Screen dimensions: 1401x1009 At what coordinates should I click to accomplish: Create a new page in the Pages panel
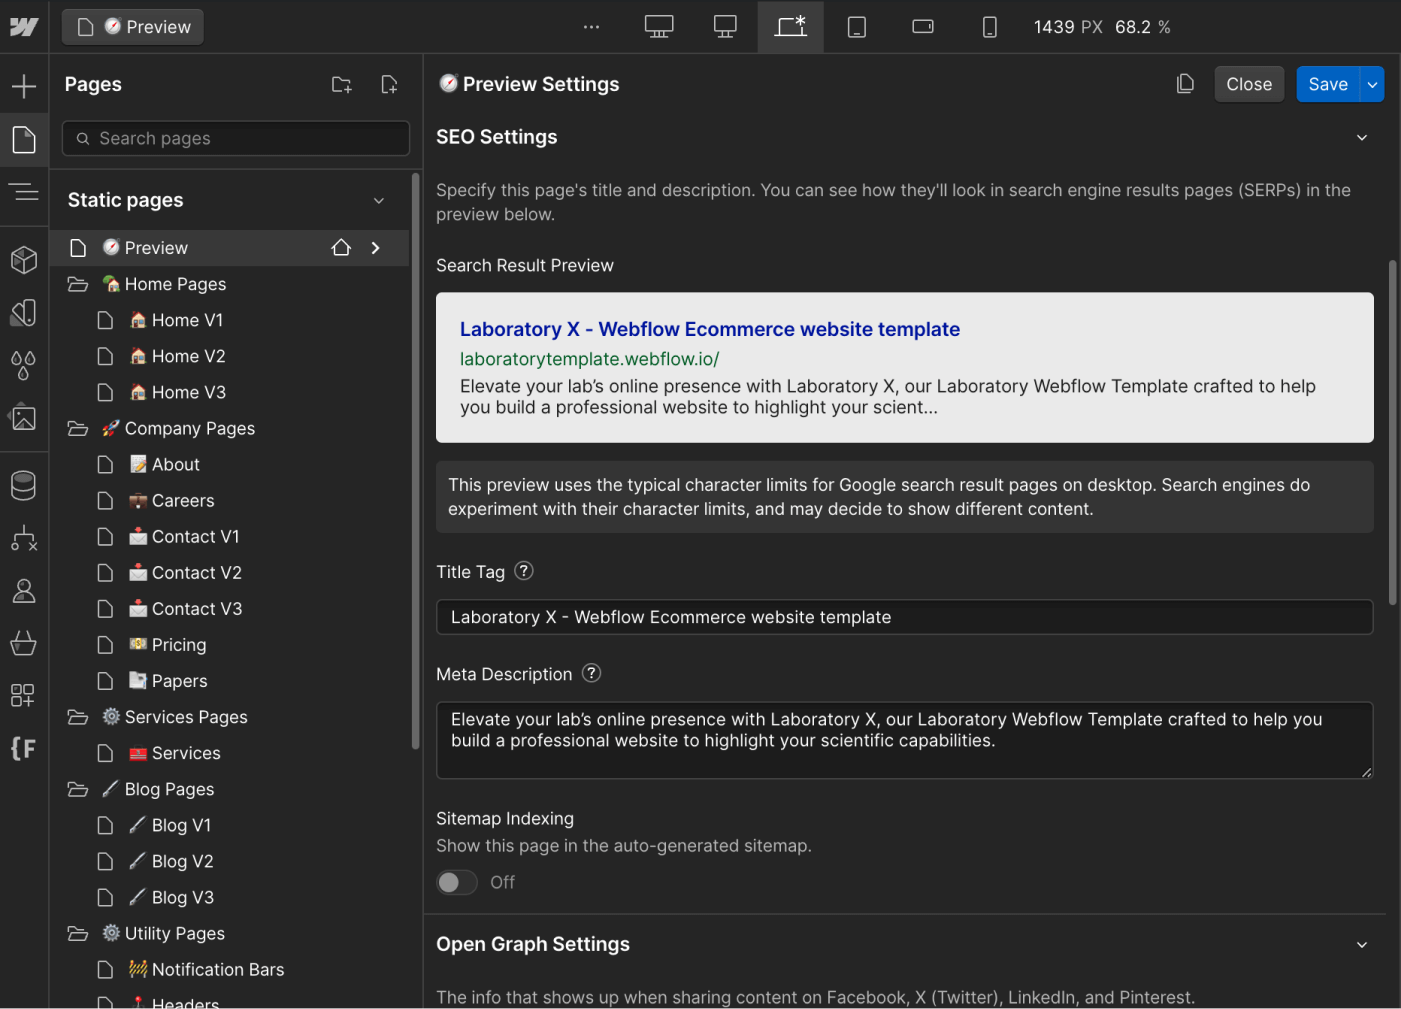pos(390,84)
